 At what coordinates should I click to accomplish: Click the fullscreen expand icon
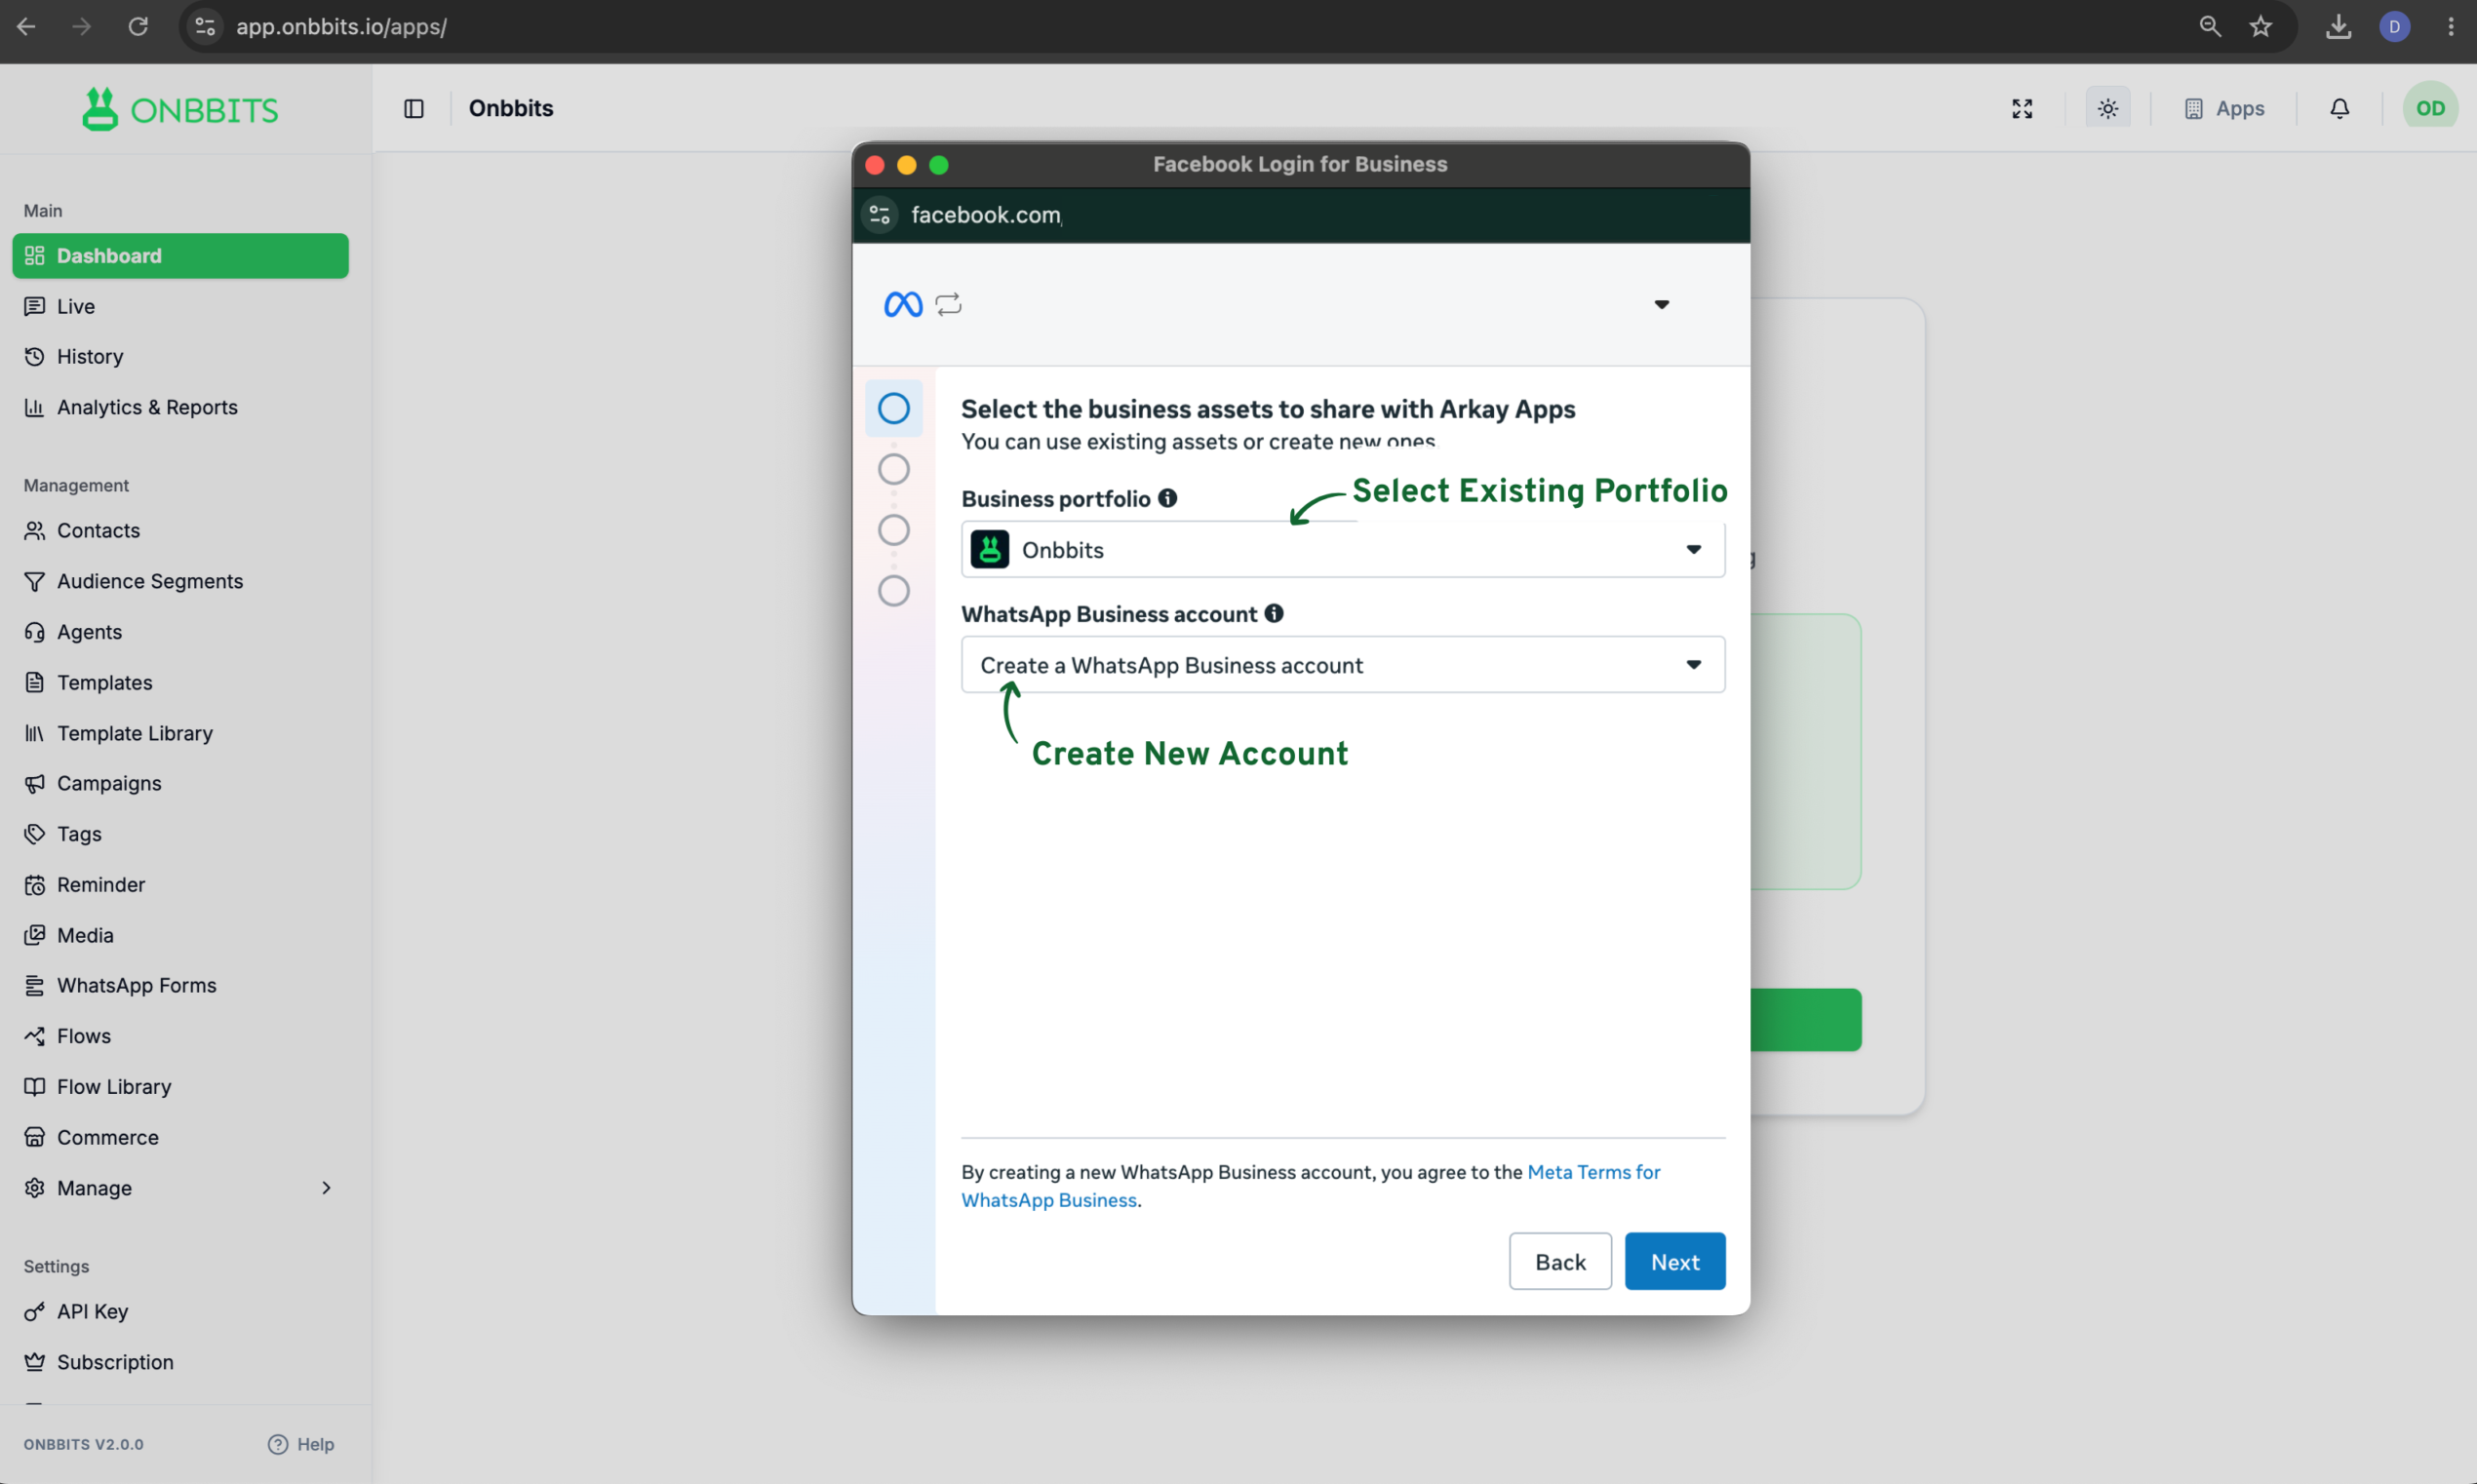(x=2022, y=108)
